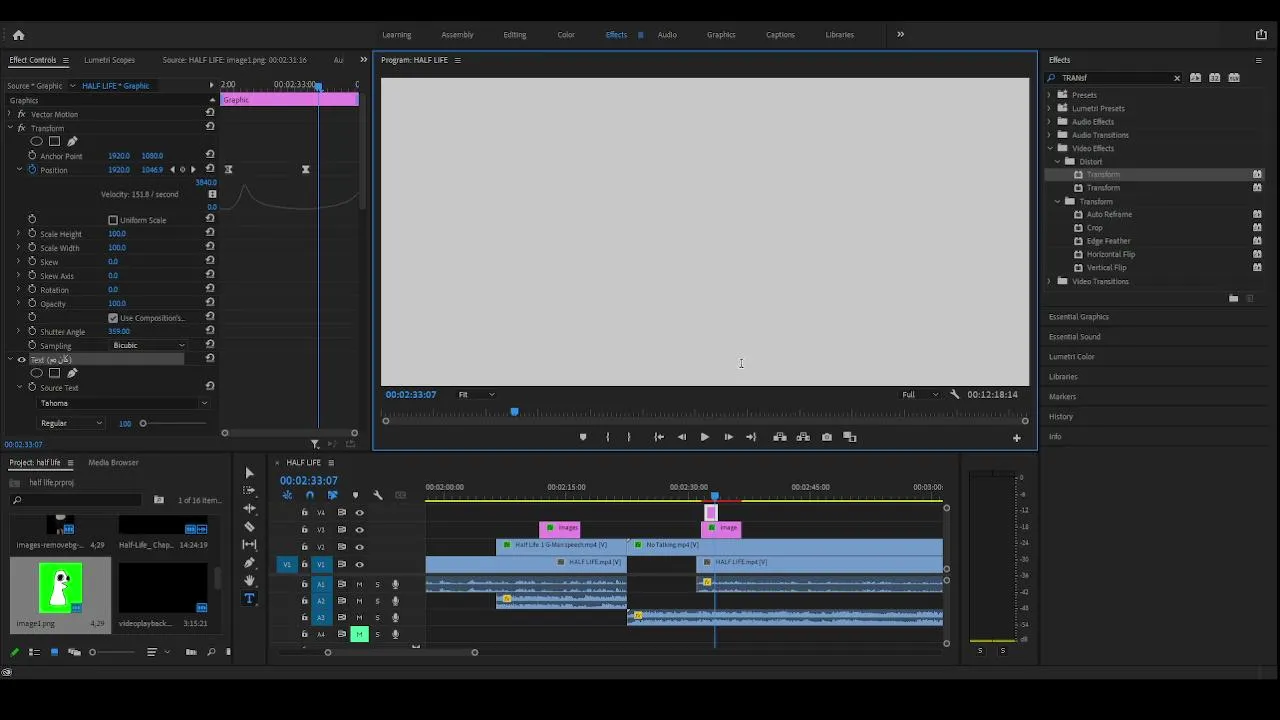Open workspace overflow chevron menu

point(900,35)
